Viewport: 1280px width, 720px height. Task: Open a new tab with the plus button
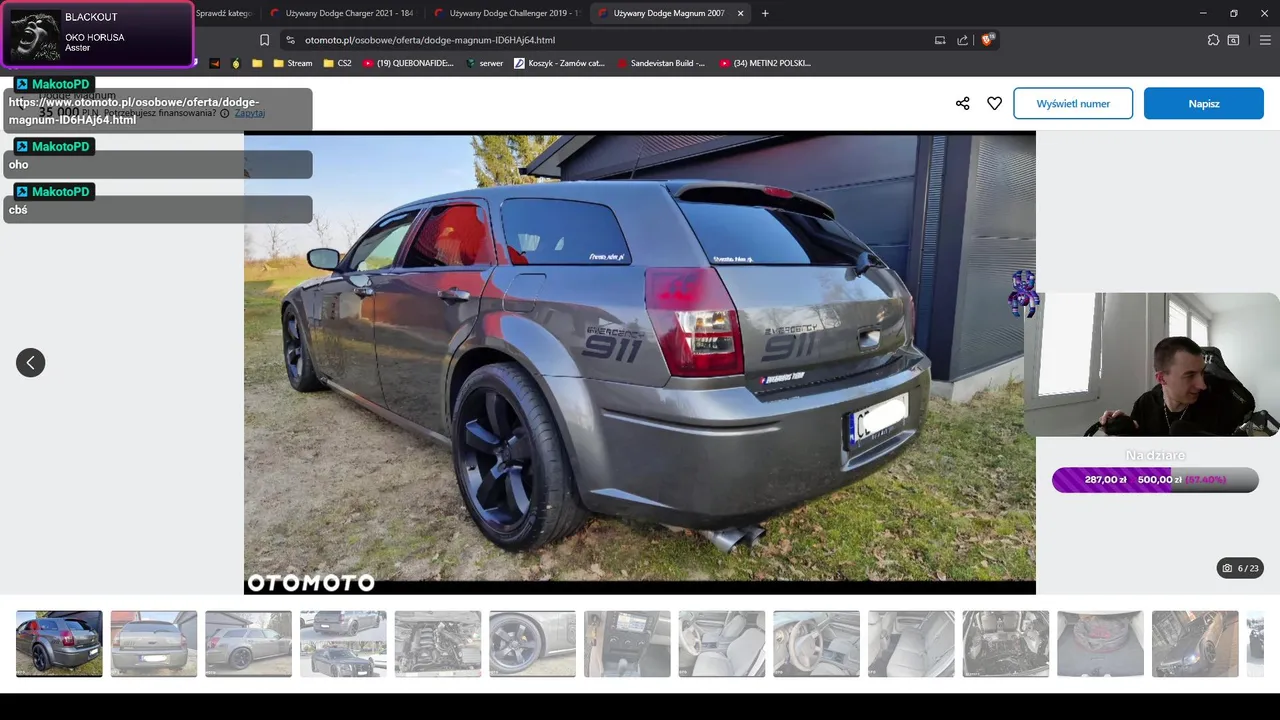click(x=765, y=13)
